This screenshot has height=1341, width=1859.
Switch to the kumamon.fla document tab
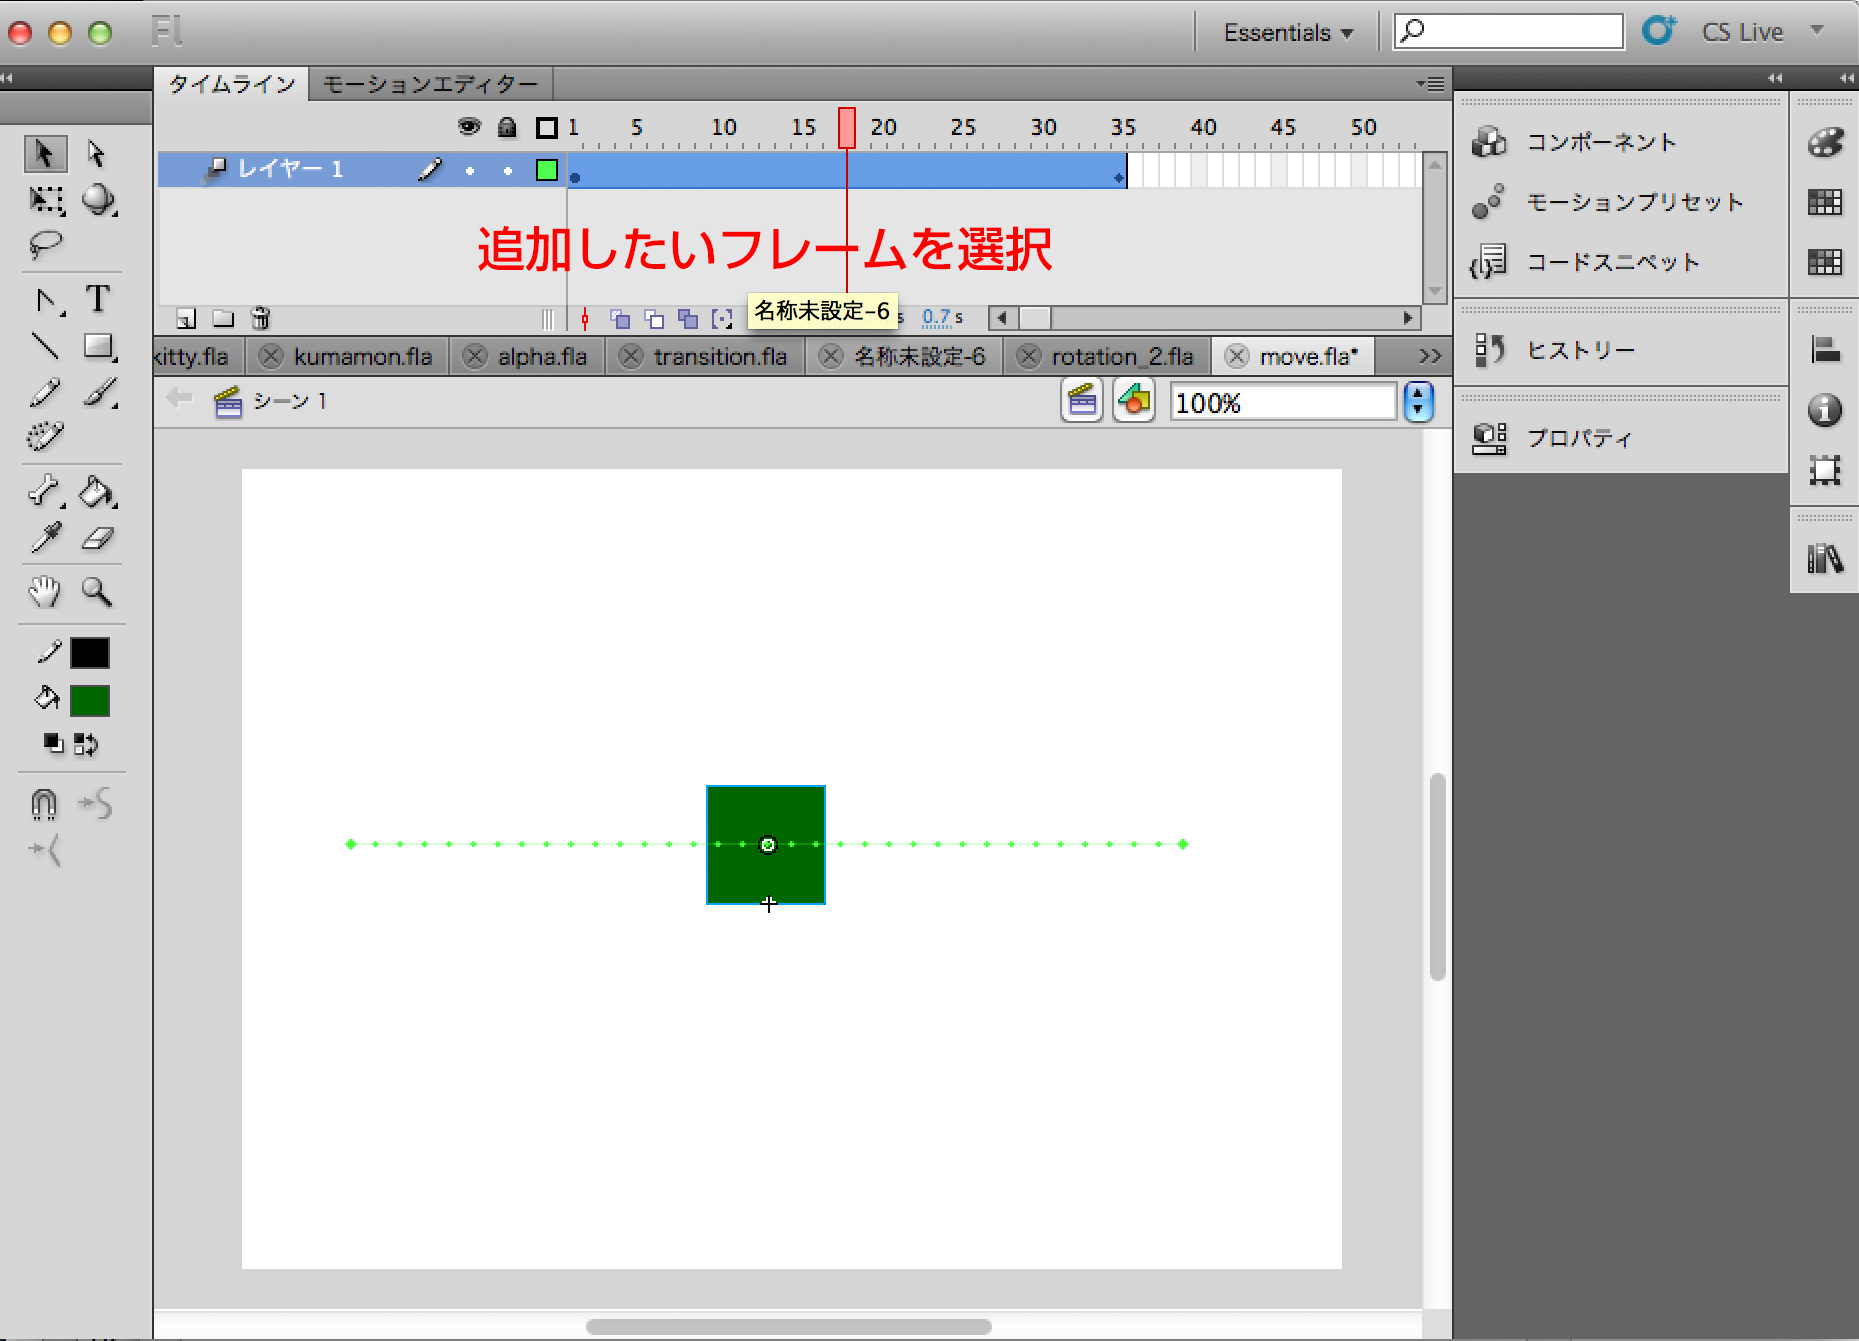click(362, 357)
